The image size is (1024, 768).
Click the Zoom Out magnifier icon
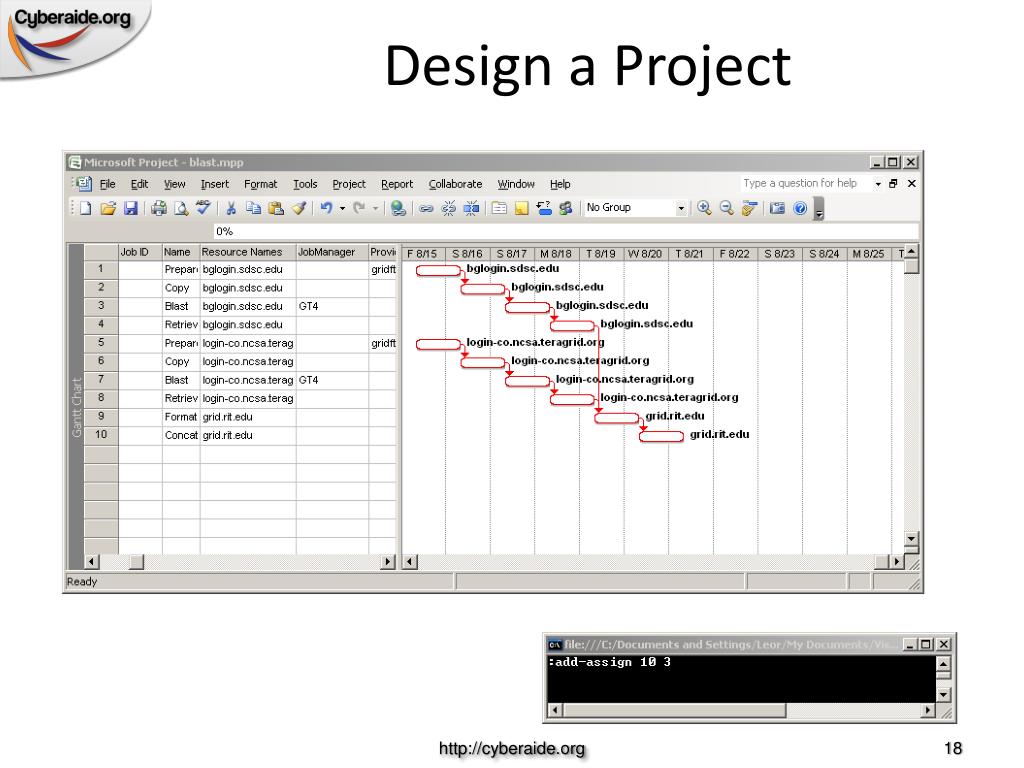726,208
